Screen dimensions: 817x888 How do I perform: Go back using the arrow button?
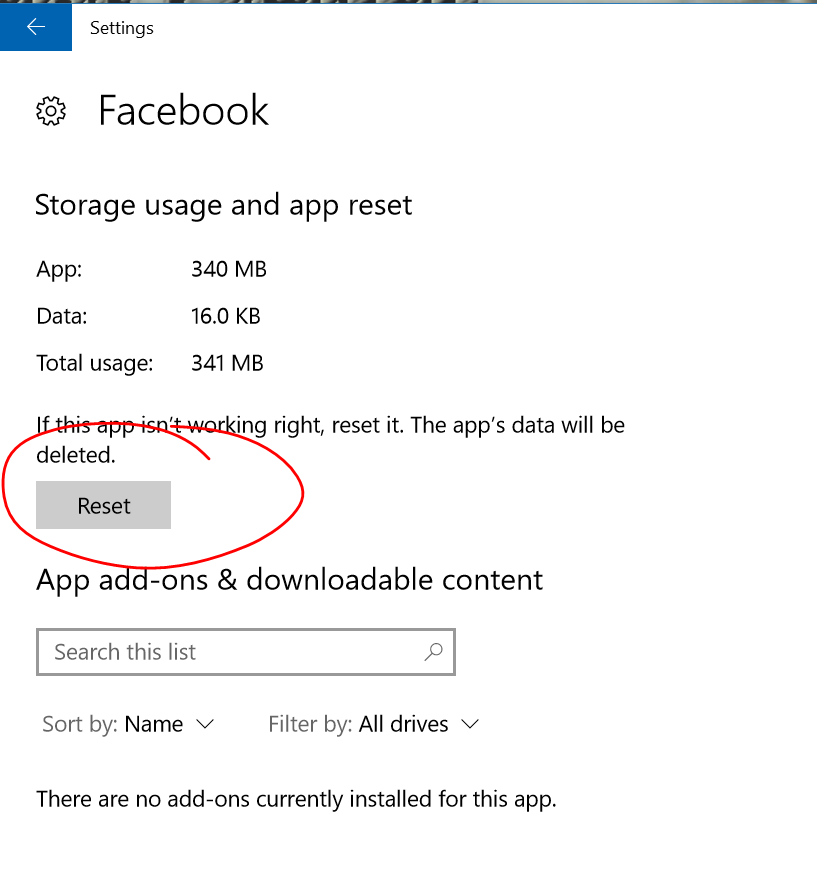(36, 27)
